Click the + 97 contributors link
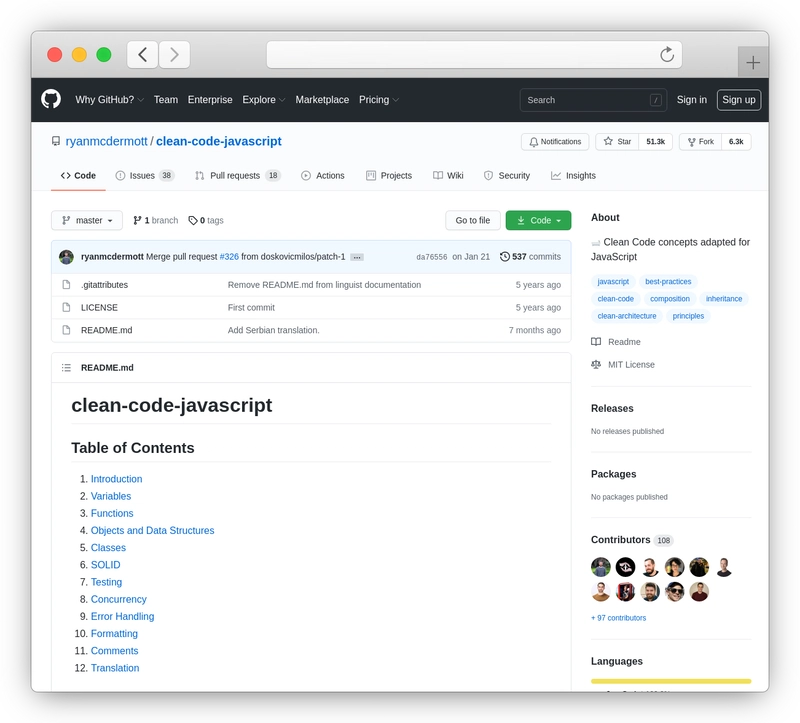The width and height of the screenshot is (800, 723). click(618, 618)
